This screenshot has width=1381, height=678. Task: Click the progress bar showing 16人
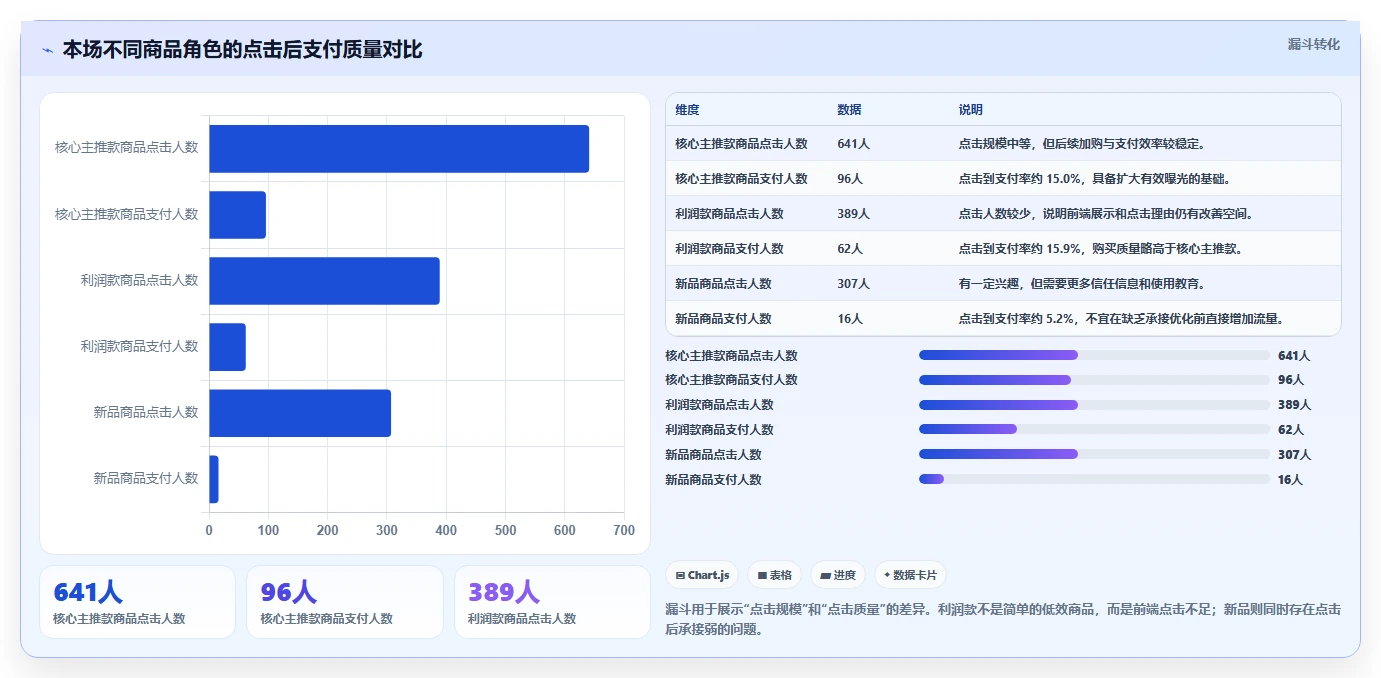pyautogui.click(x=1094, y=479)
